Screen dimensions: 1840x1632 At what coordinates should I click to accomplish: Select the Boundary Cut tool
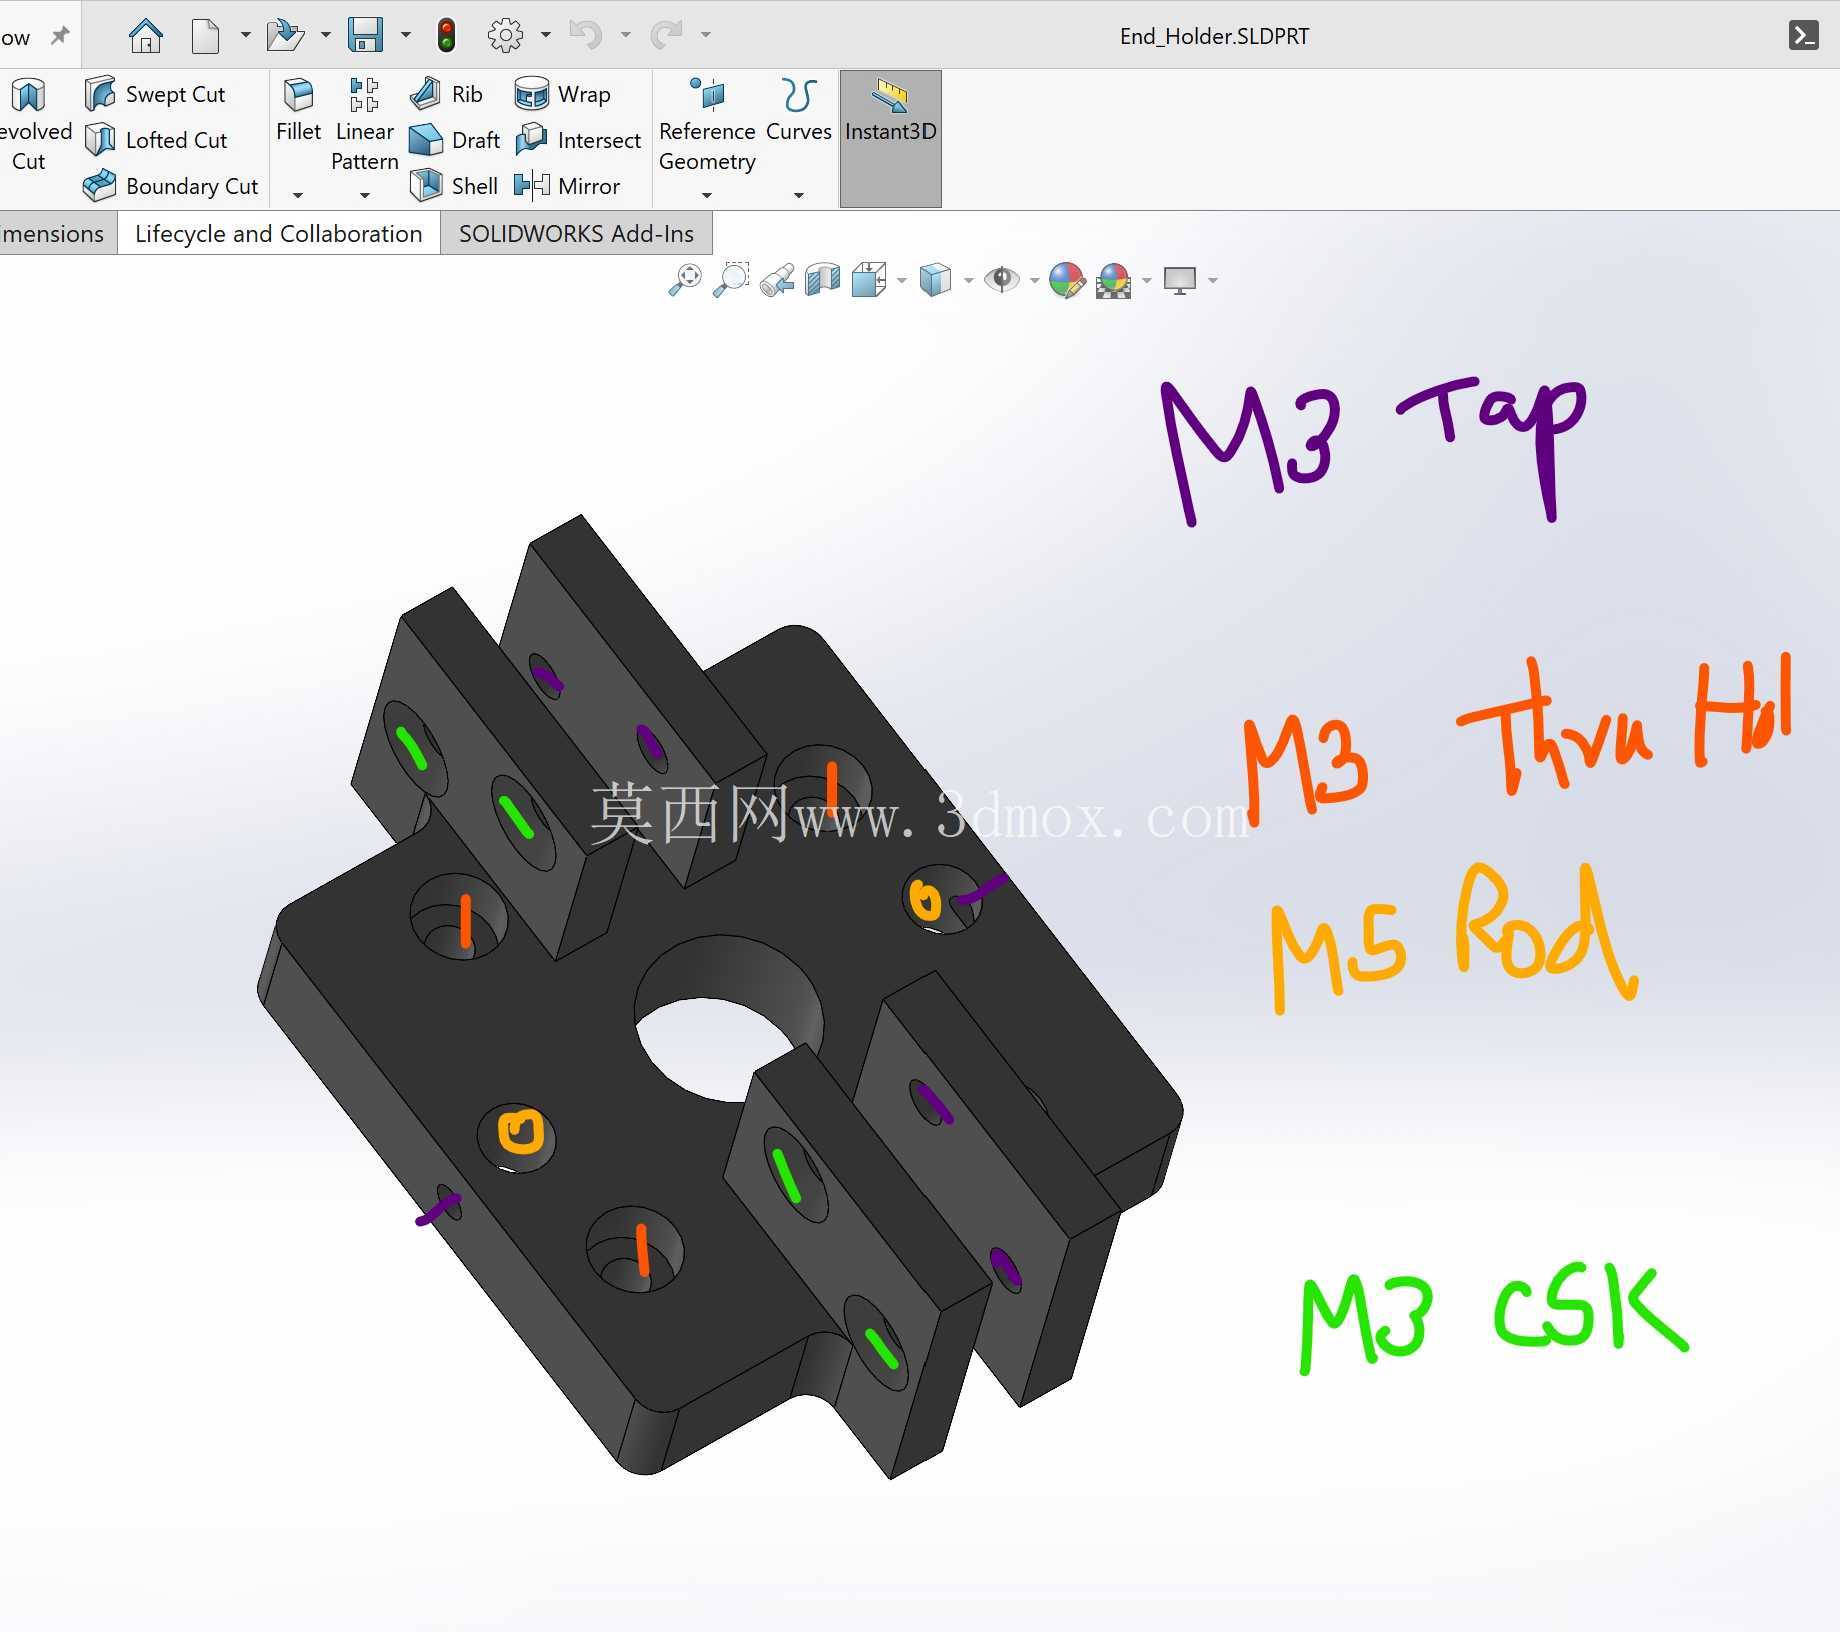171,186
